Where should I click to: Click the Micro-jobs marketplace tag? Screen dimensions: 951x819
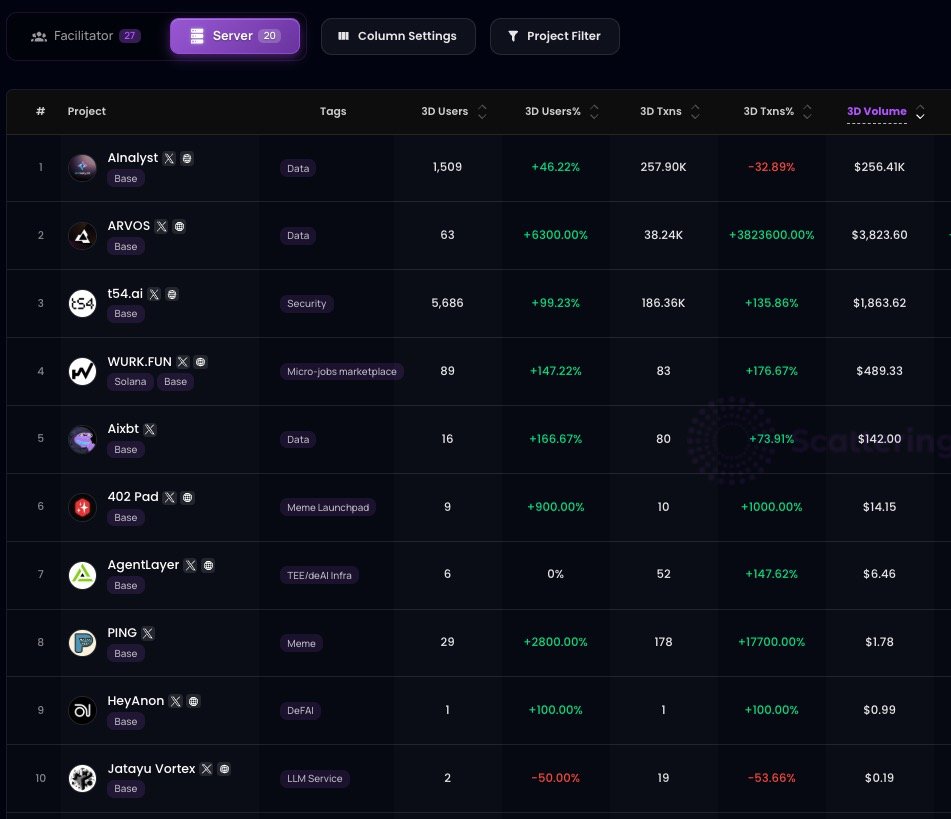pyautogui.click(x=342, y=371)
